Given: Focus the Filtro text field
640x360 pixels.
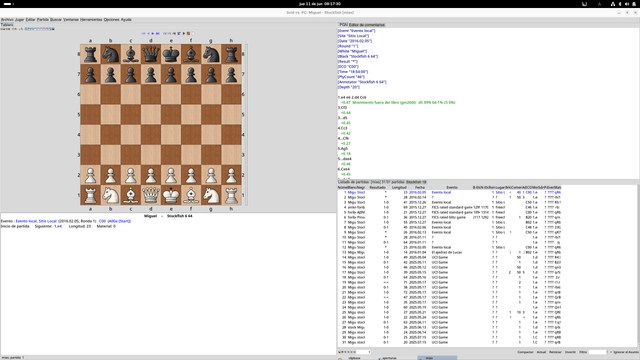Looking at the screenshot, I should click(598, 352).
